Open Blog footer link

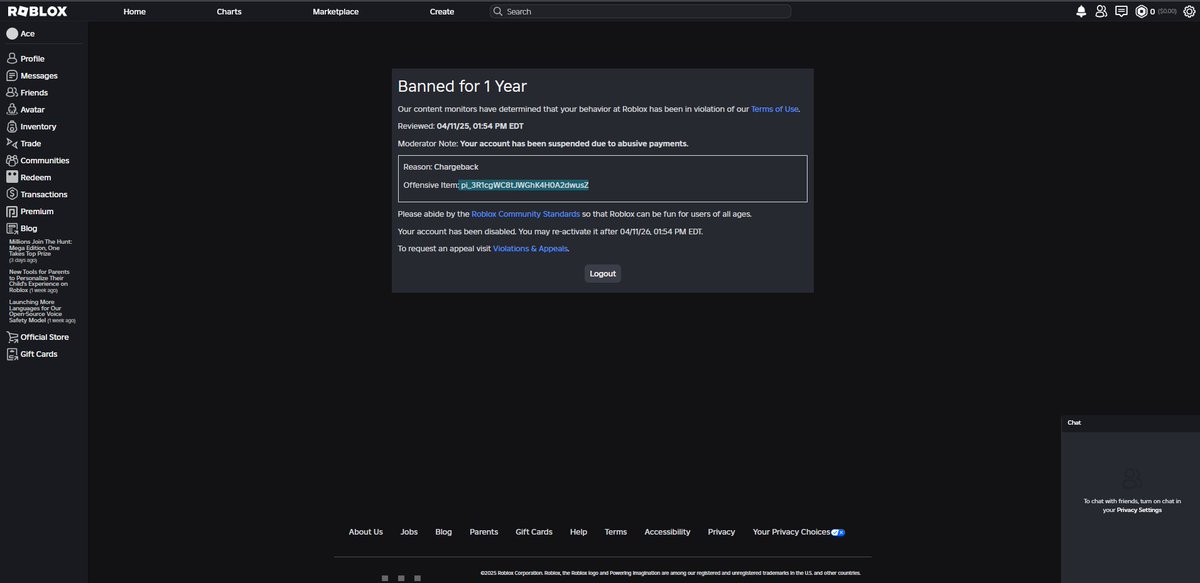[x=444, y=532]
